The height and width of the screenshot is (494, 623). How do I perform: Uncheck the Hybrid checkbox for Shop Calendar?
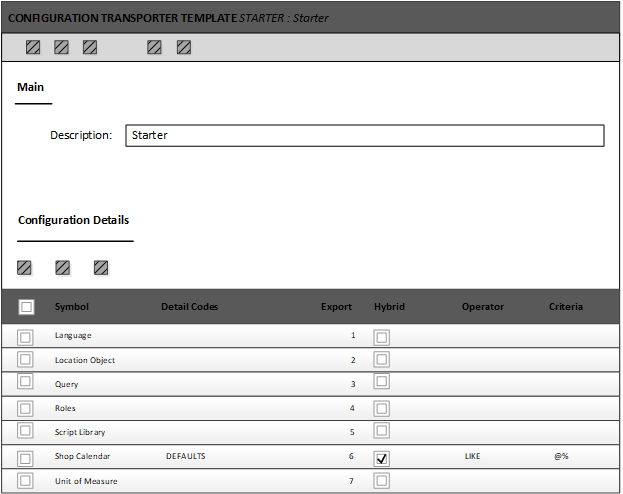tap(382, 458)
